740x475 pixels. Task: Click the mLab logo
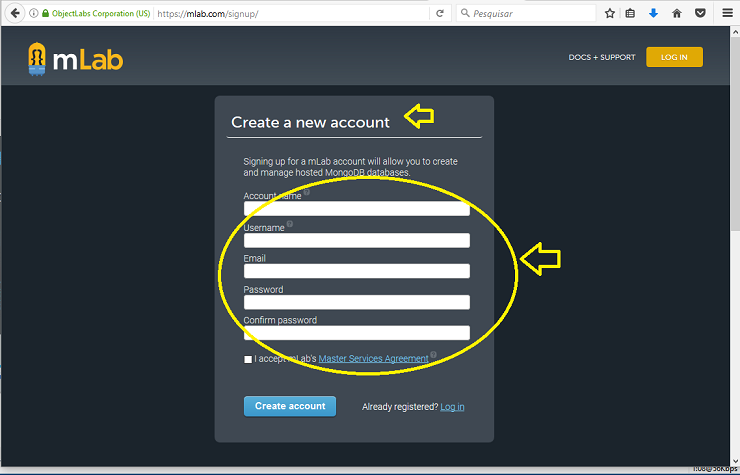tap(76, 59)
